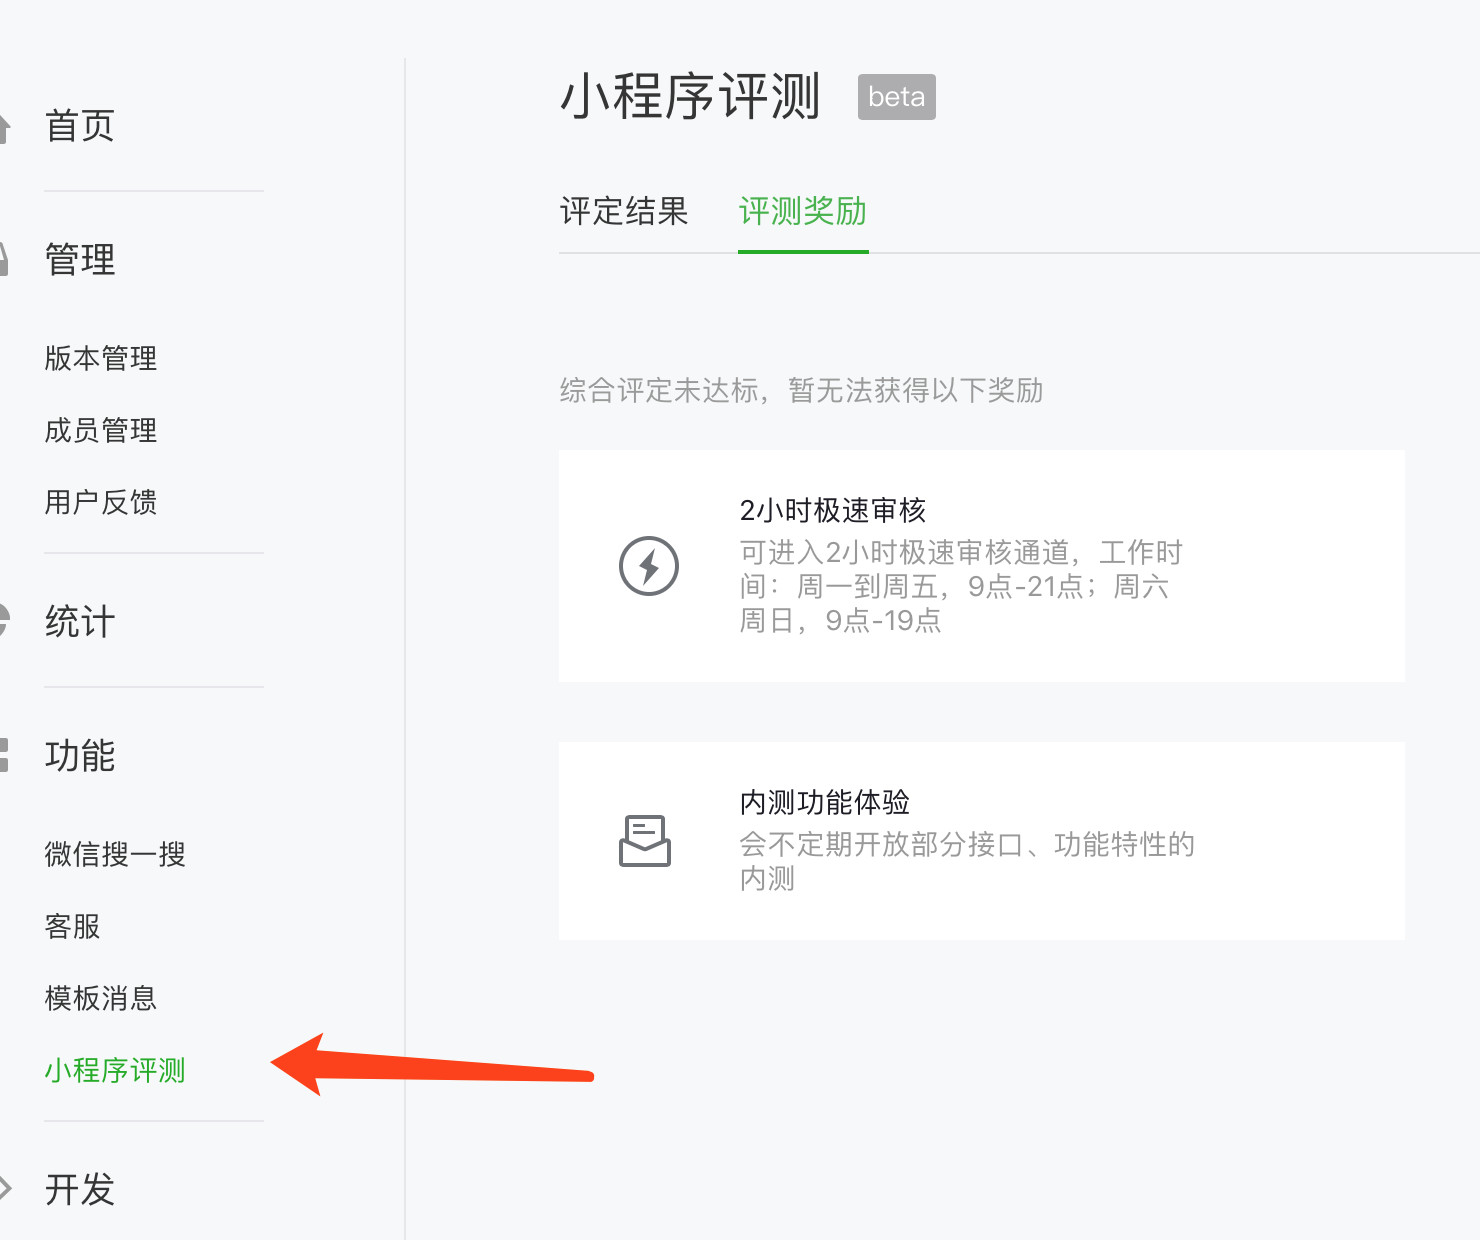Screen dimensions: 1480x1240
Task: Click the 首页 sidebar label
Action: pyautogui.click(x=80, y=127)
